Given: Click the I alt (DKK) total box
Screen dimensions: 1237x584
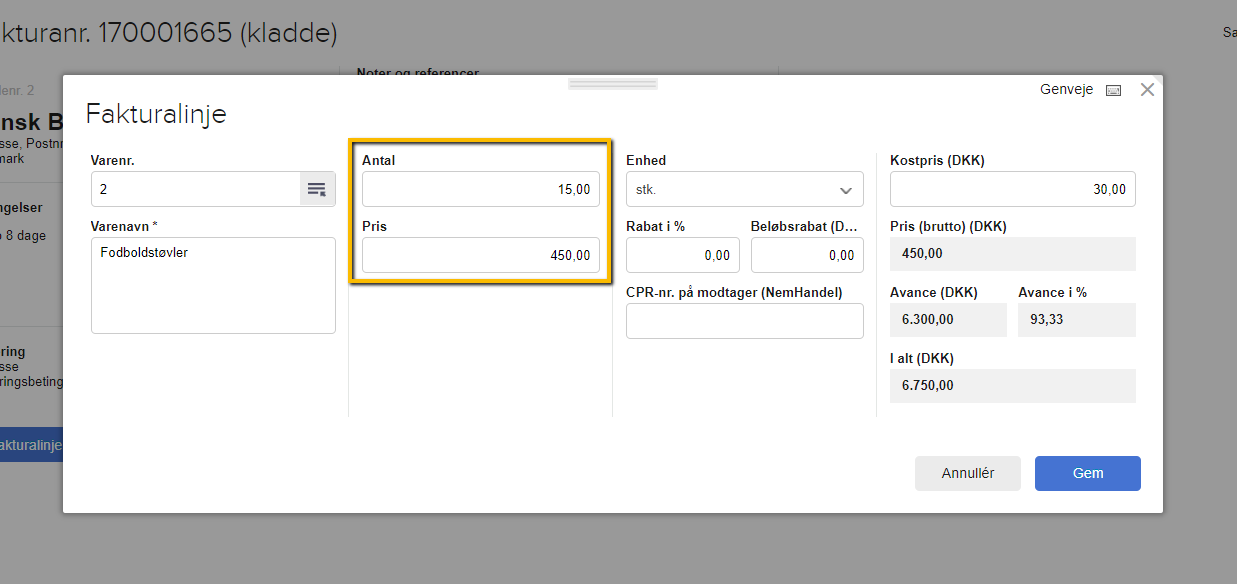Looking at the screenshot, I should click(1012, 386).
